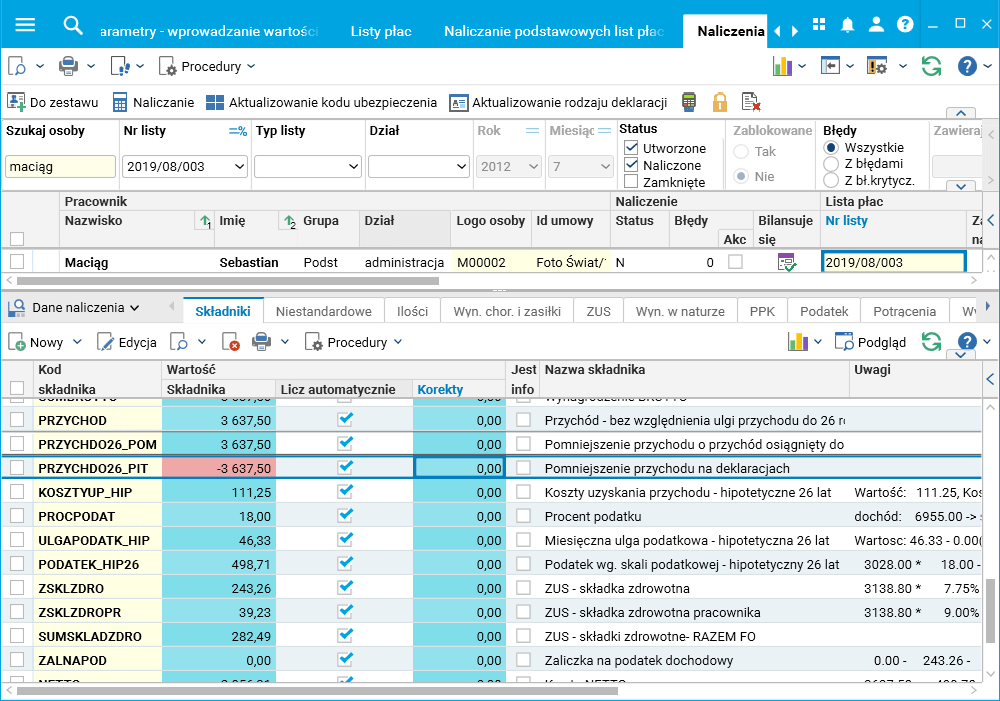Screen dimensions: 1000x701
Task: Switch to the ZUS tab
Action: click(x=598, y=311)
